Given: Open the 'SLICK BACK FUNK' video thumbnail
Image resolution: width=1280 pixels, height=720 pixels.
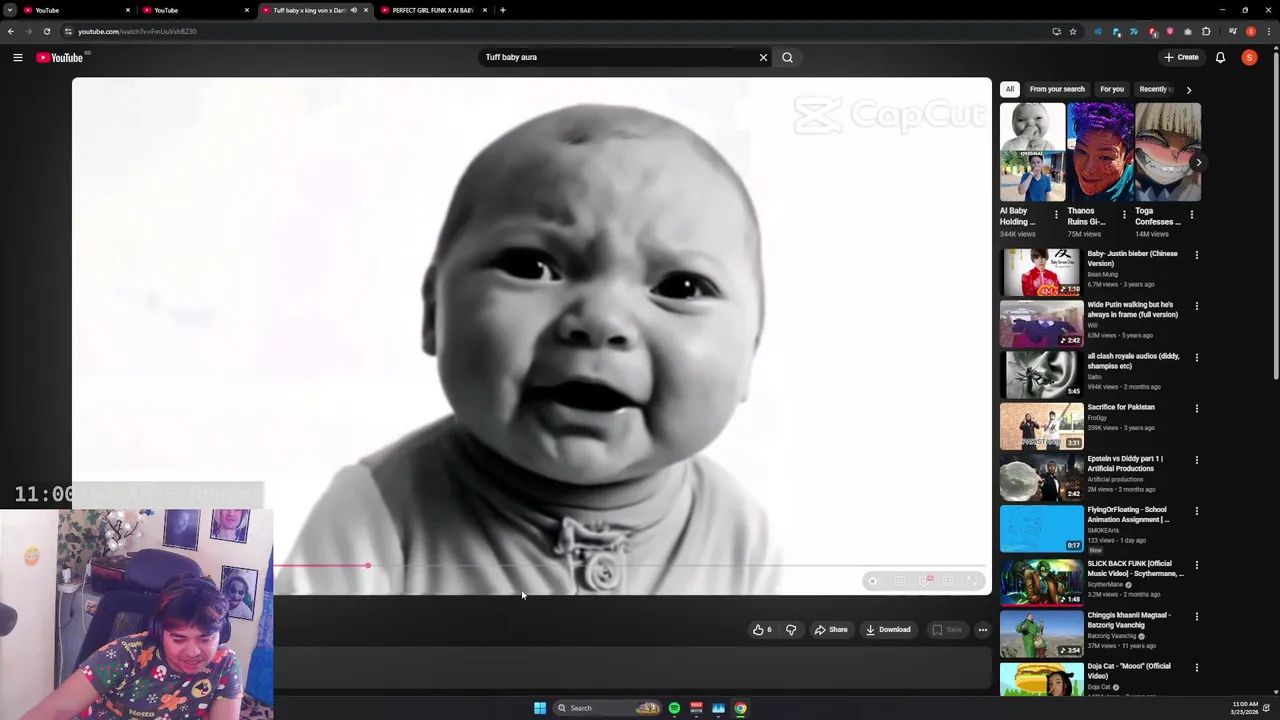Looking at the screenshot, I should pyautogui.click(x=1041, y=581).
